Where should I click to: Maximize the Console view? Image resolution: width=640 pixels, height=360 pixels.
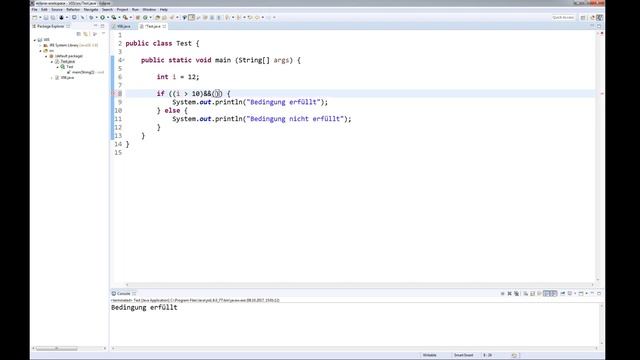(599, 293)
